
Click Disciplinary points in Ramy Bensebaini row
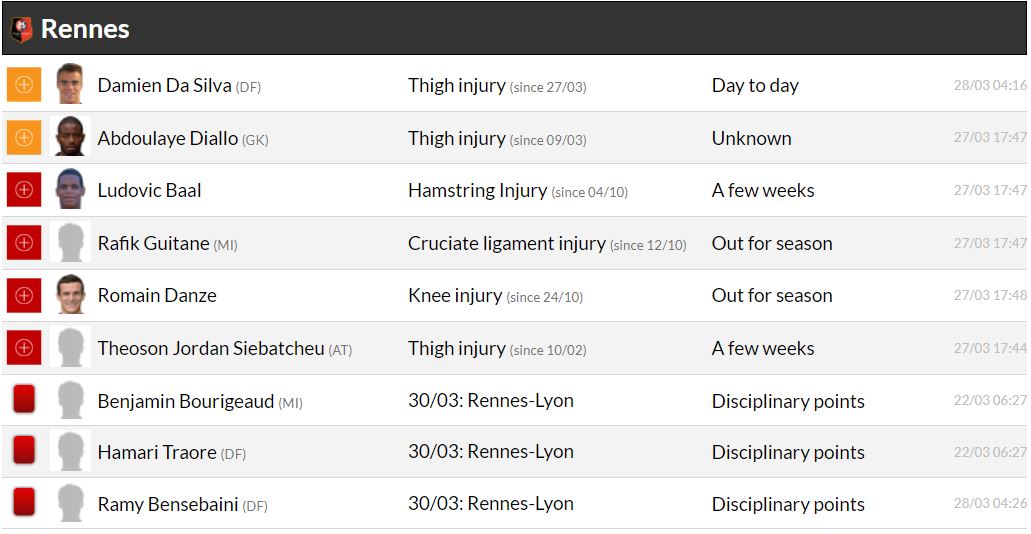point(788,504)
